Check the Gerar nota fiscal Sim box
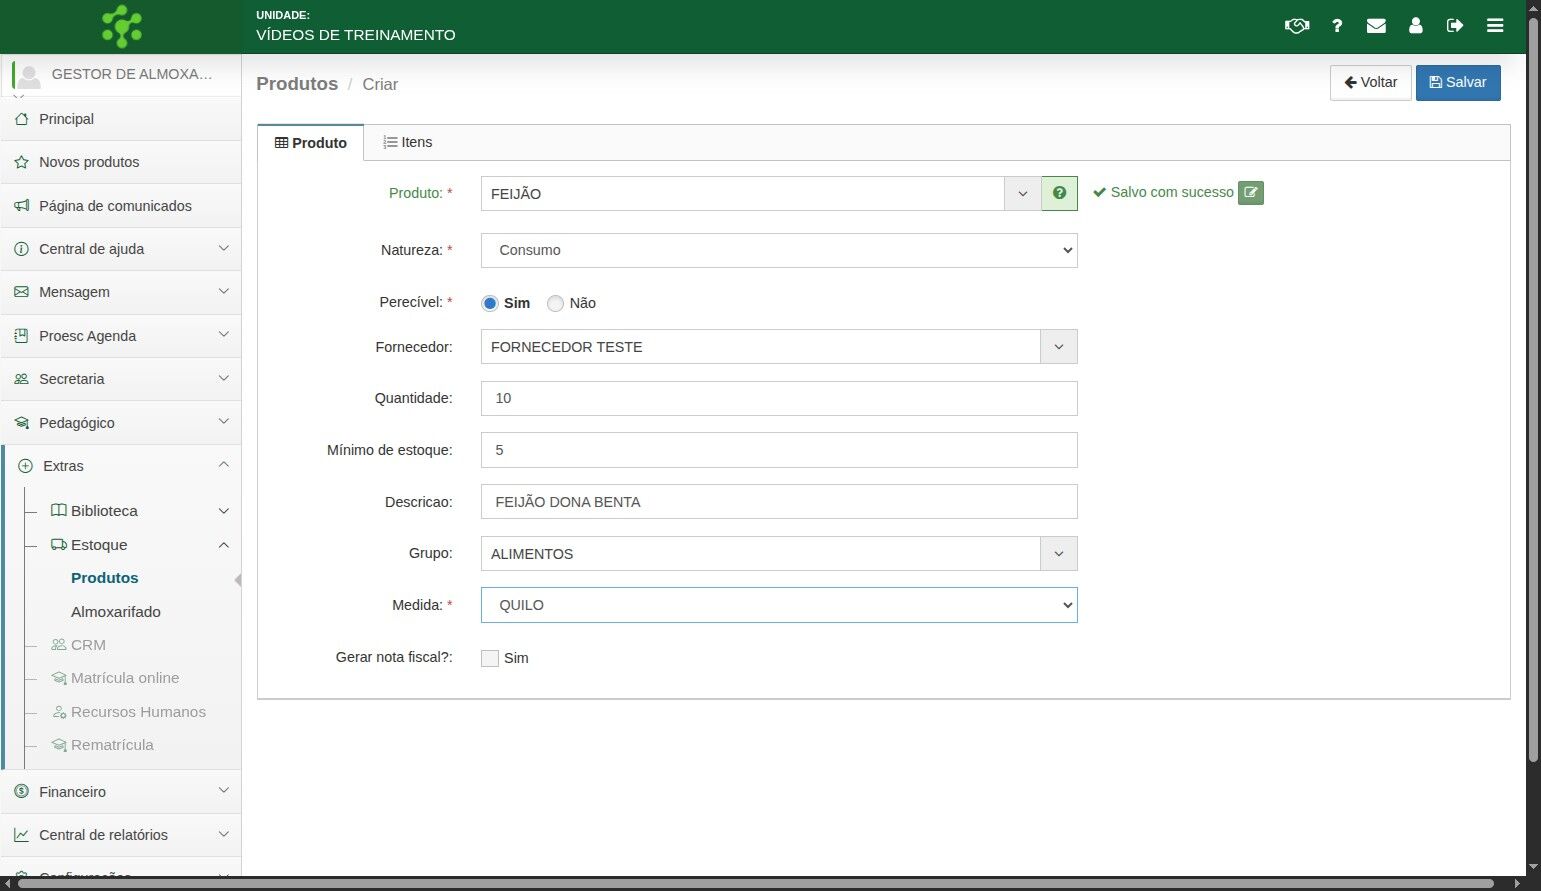The image size is (1541, 891). tap(490, 658)
